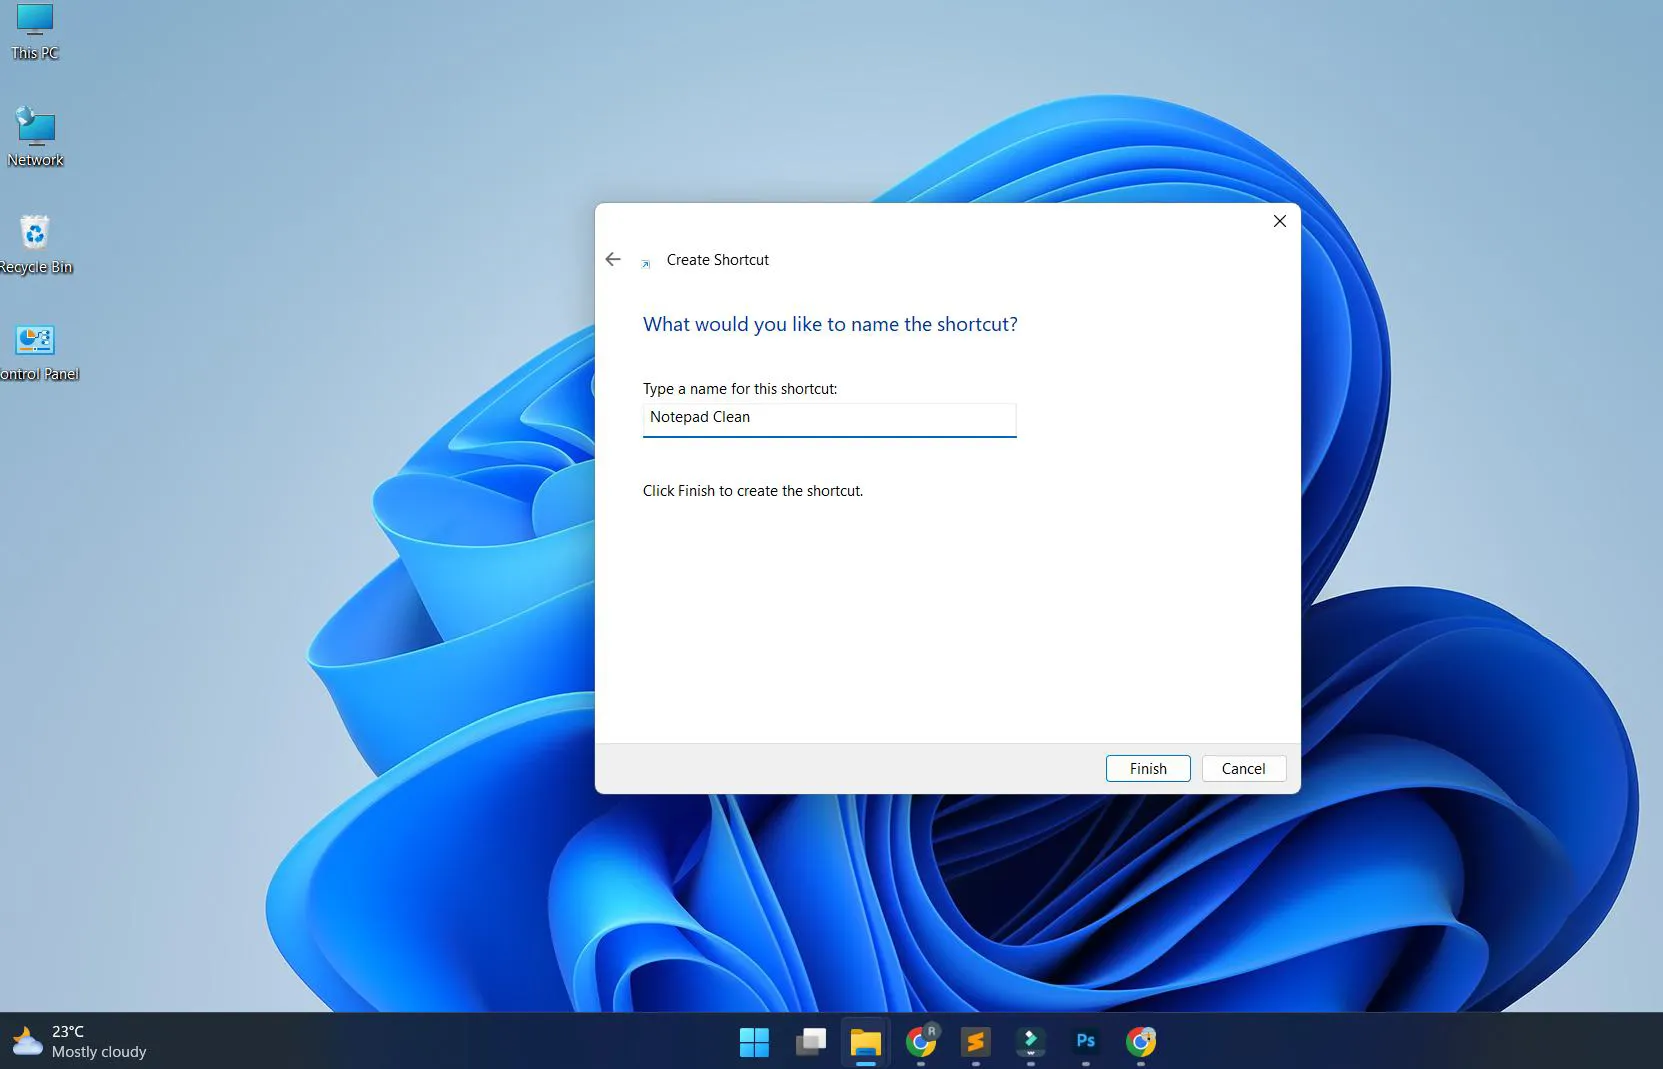Launch Wondershare Filmora from the taskbar
This screenshot has width=1663, height=1069.
tap(1030, 1042)
